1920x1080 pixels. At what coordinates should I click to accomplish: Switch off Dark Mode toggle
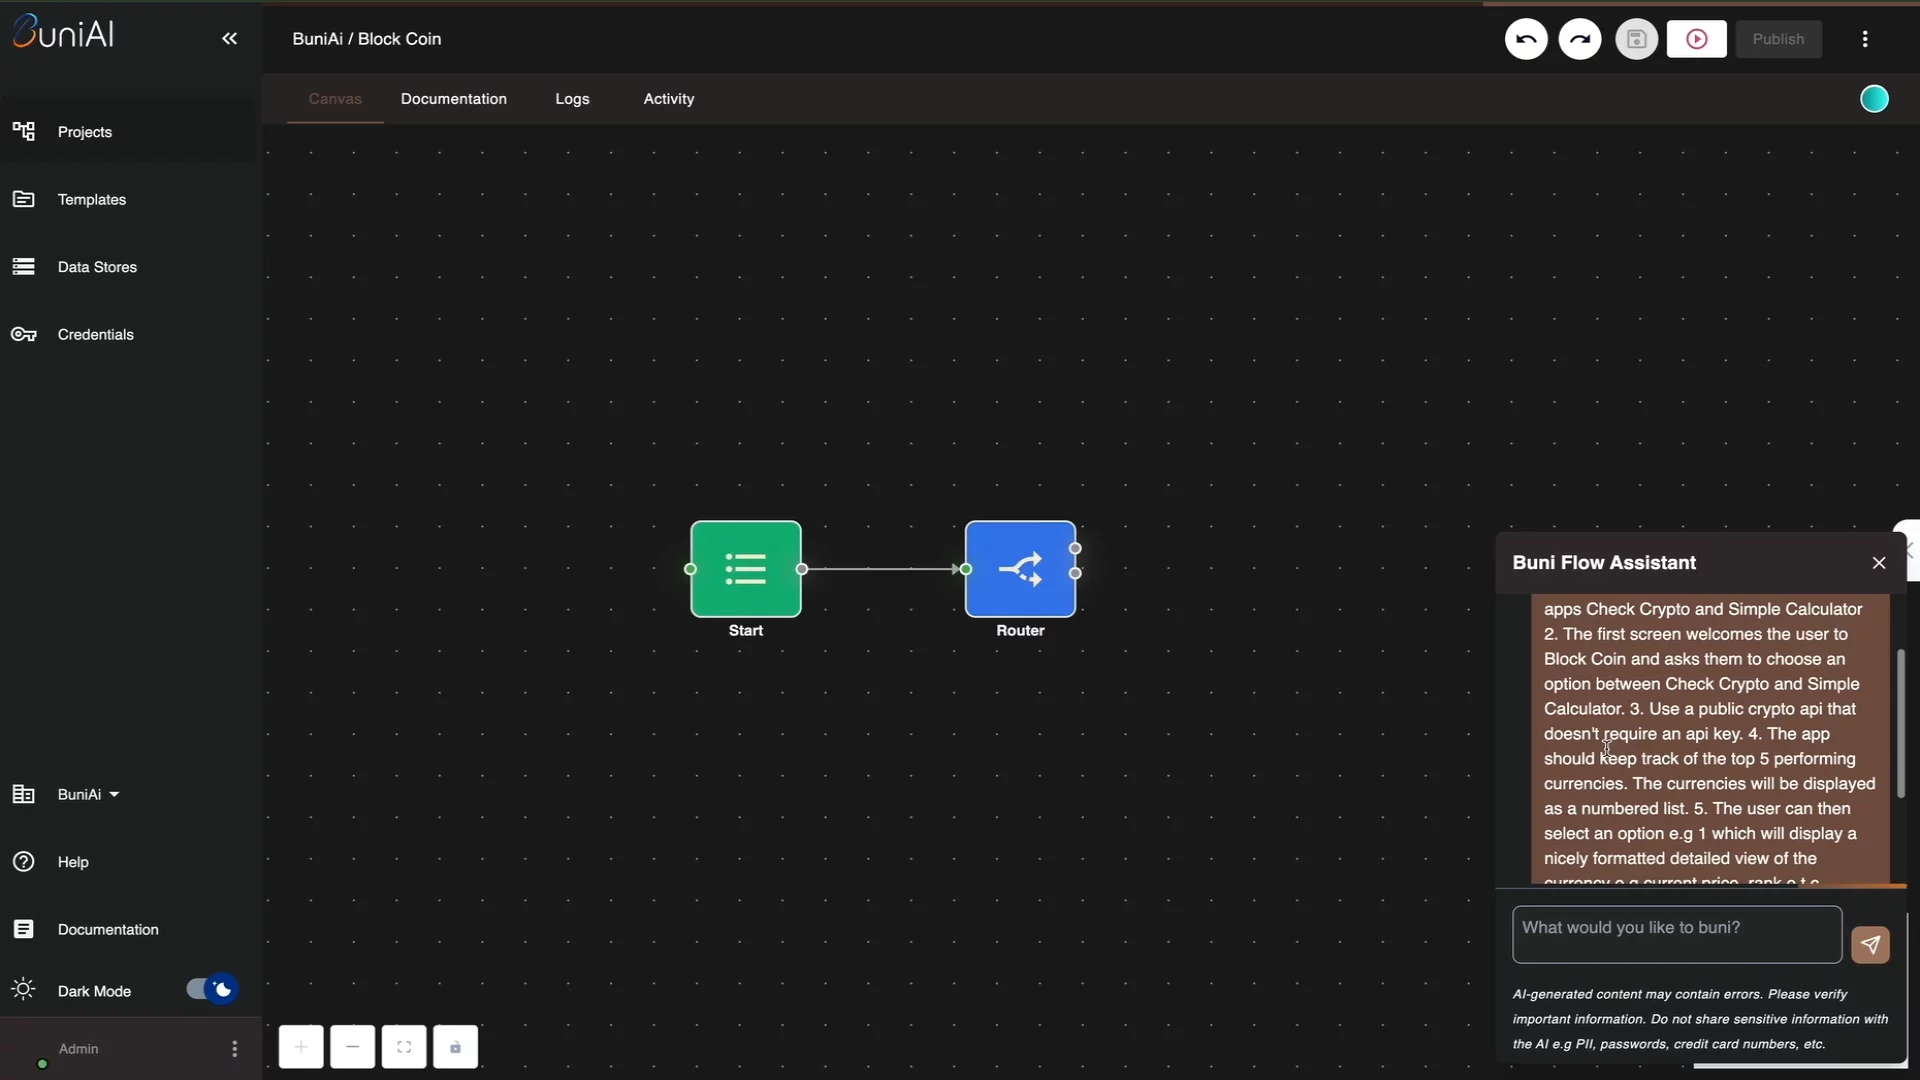[x=212, y=990]
